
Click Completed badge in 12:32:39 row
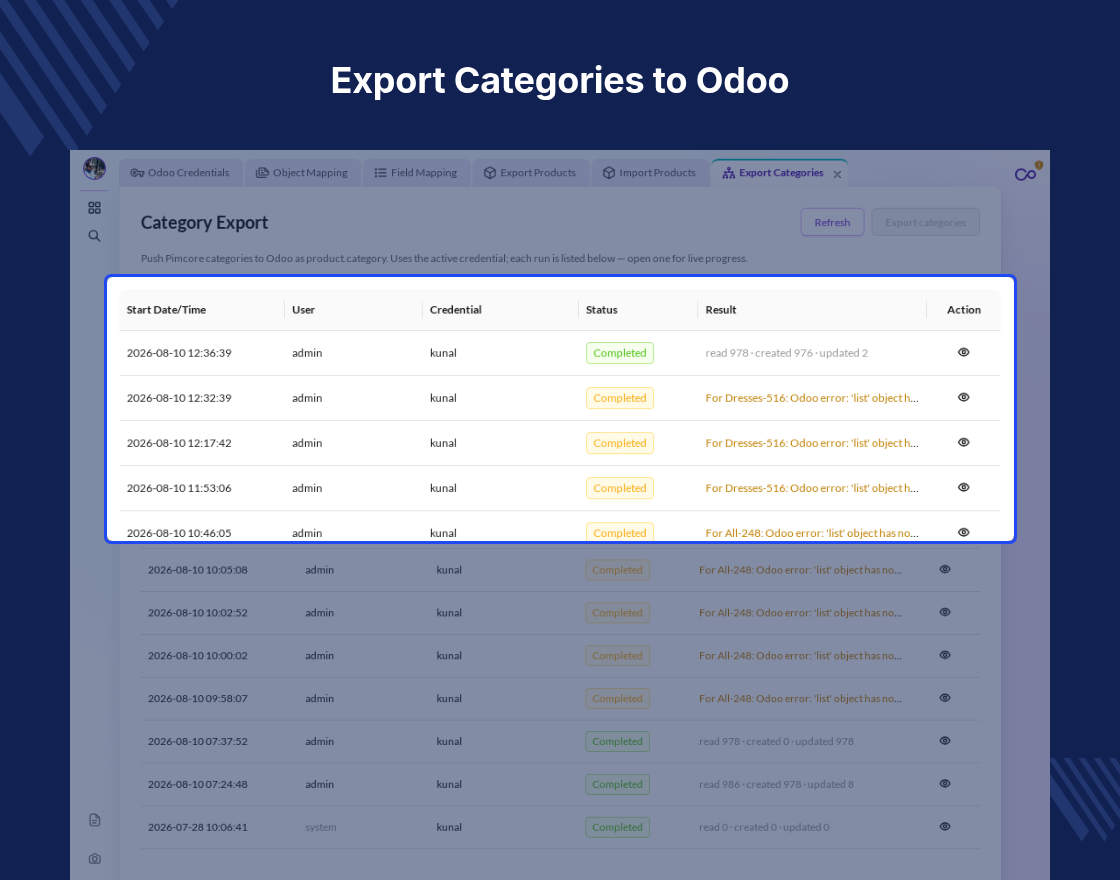pos(620,398)
